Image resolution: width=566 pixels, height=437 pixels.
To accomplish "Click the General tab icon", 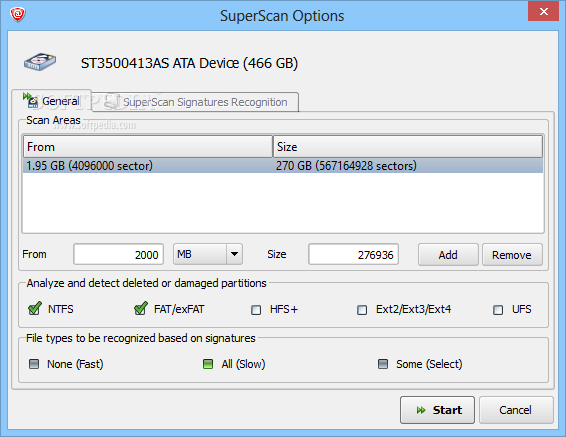I will tap(30, 100).
